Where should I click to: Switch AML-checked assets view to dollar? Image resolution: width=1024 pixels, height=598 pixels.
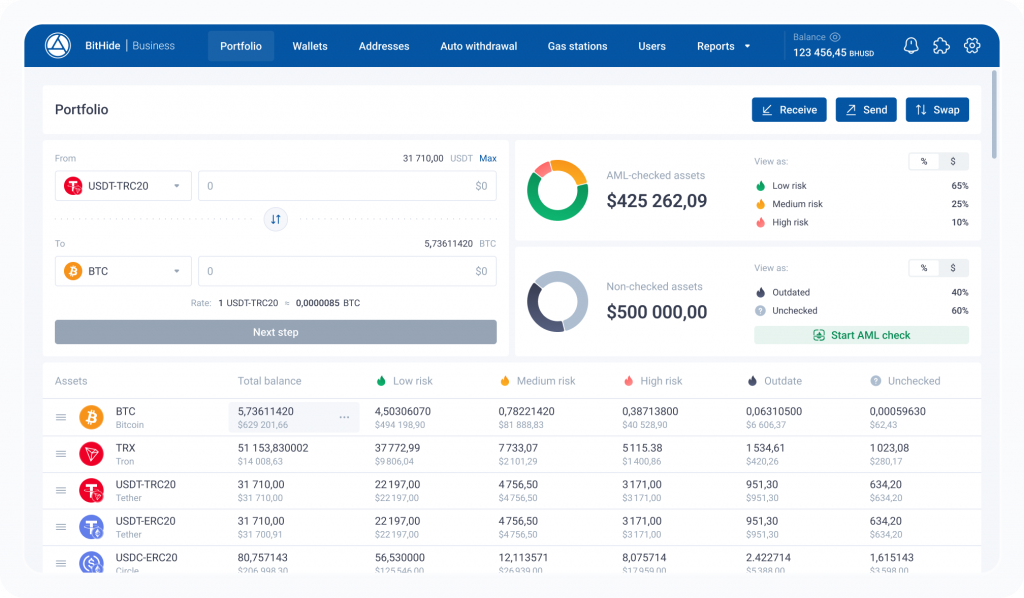[x=953, y=161]
